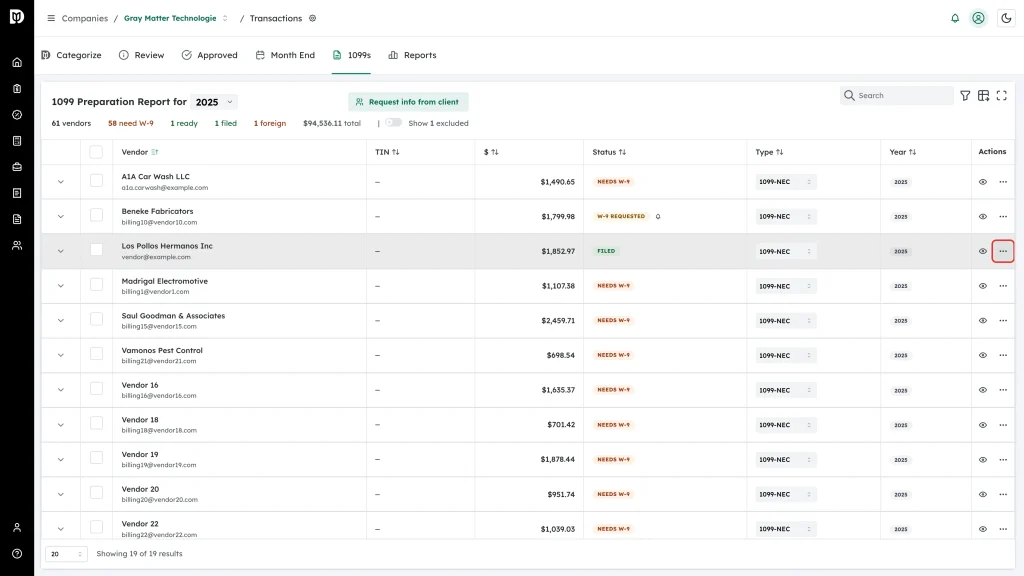Open the hamburger menu next to Companies
The height and width of the screenshot is (576, 1024).
[51, 18]
